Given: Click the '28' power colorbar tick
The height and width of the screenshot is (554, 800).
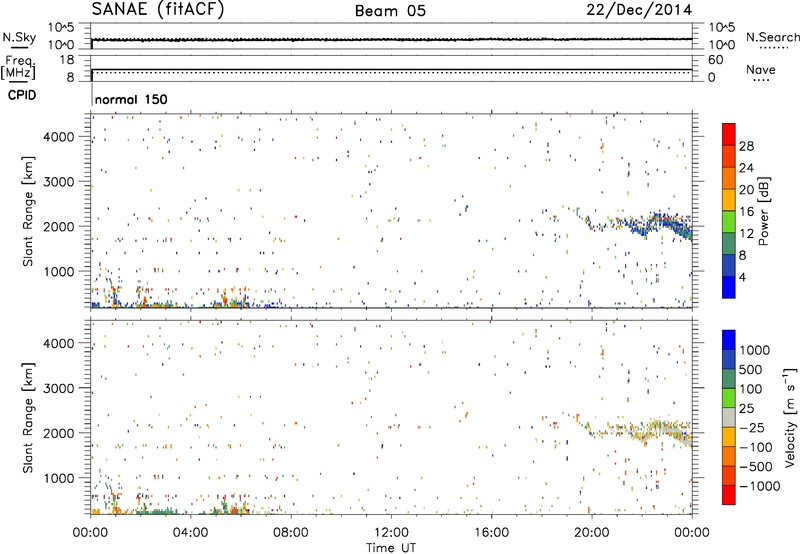Looking at the screenshot, I should click(x=746, y=146).
